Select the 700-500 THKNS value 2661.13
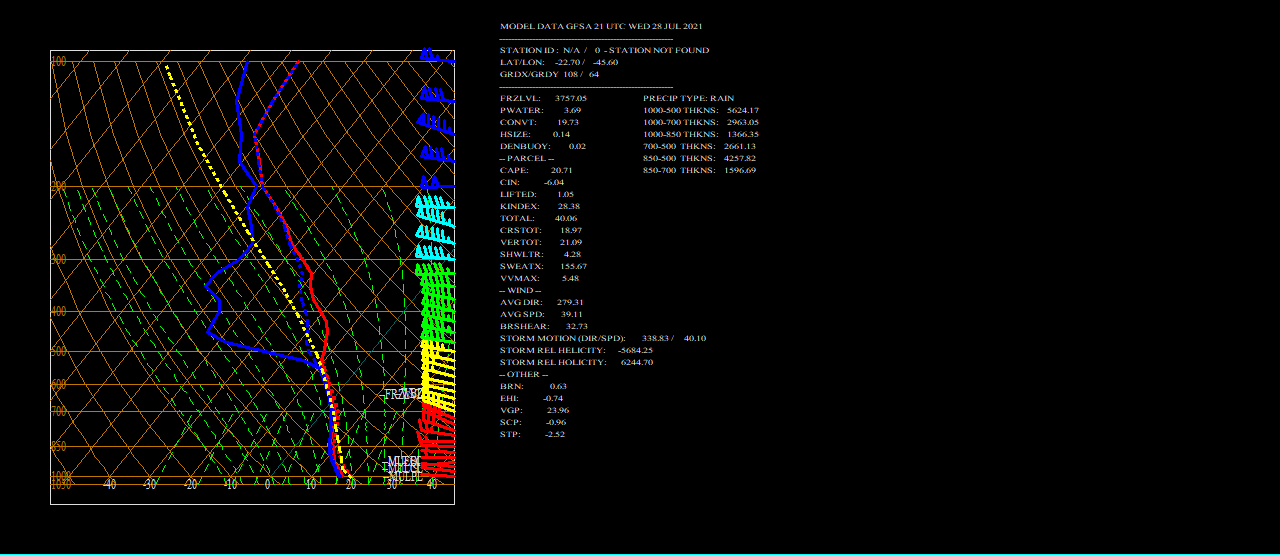Image resolution: width=1280 pixels, height=555 pixels. tap(739, 146)
